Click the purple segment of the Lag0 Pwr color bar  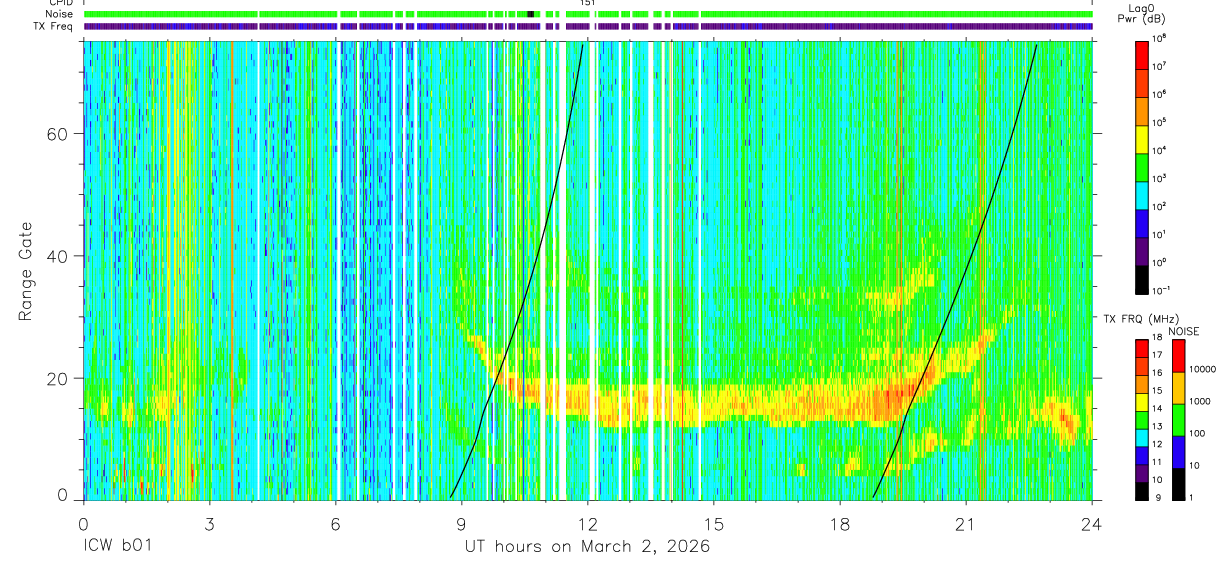(1141, 250)
